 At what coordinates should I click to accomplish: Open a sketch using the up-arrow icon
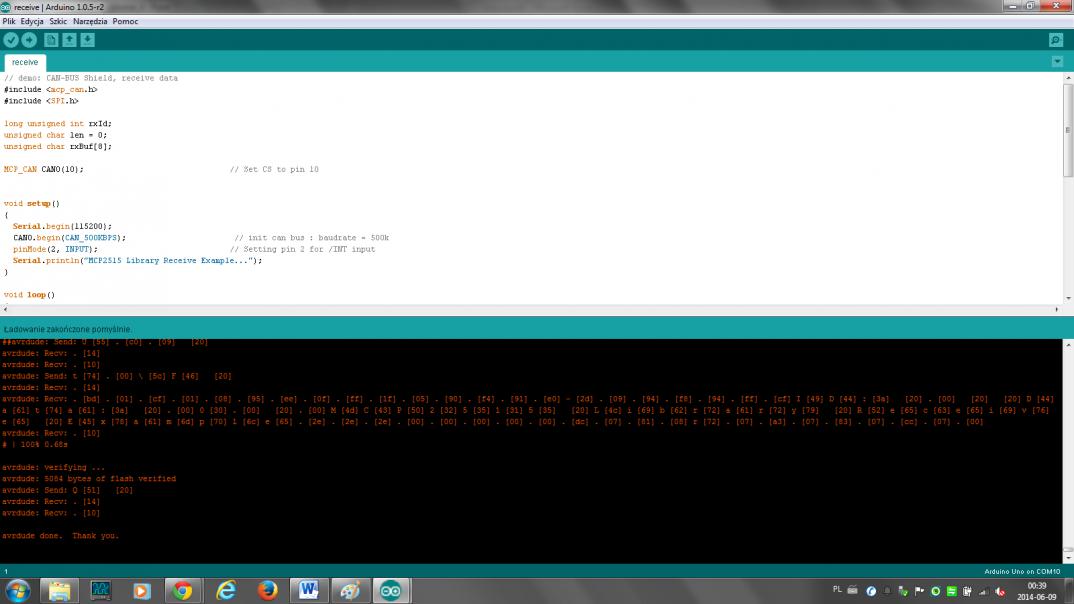tap(69, 40)
